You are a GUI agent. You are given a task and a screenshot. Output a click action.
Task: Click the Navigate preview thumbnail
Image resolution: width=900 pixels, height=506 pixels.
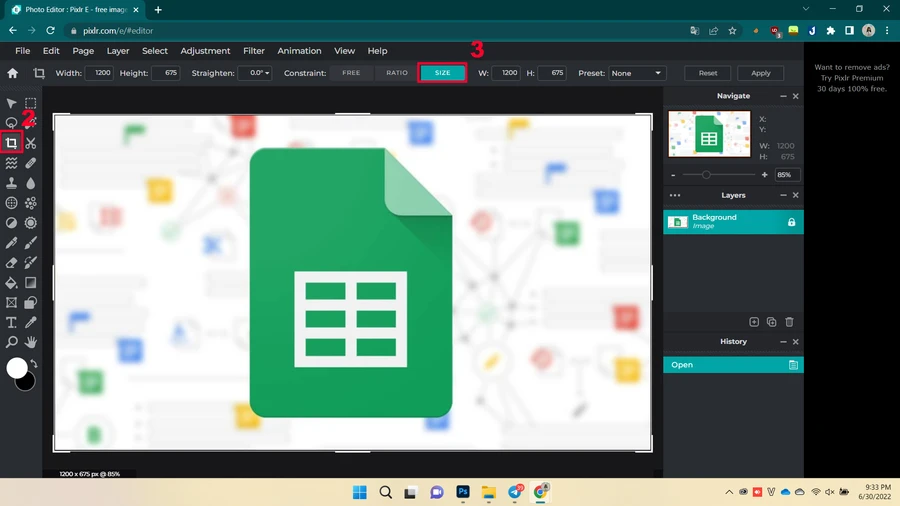tap(709, 134)
